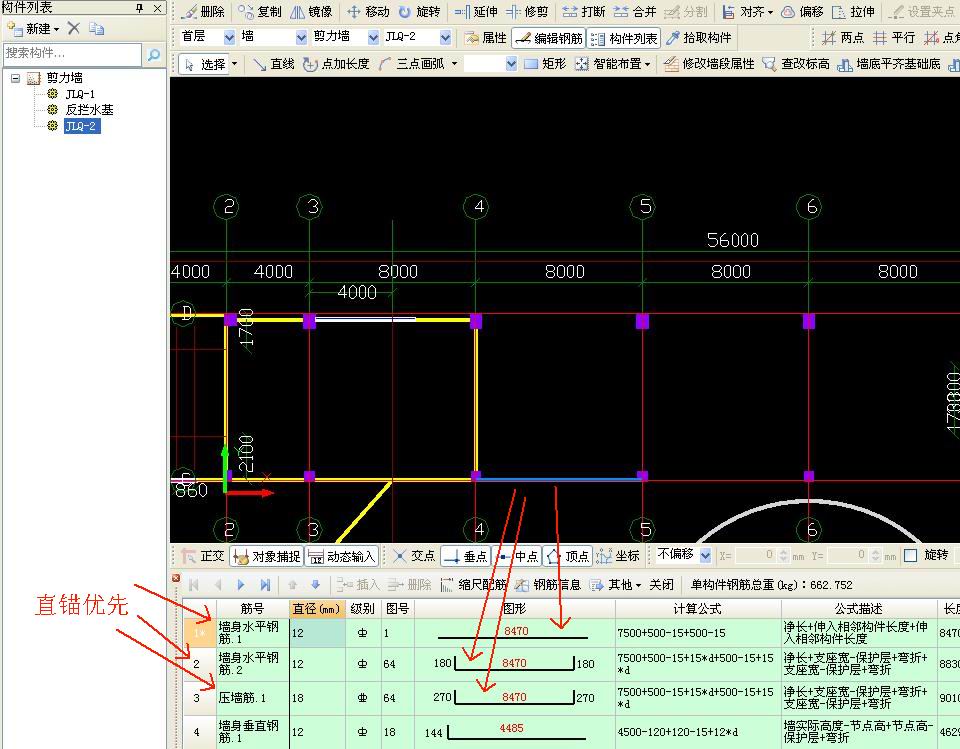Click Scale Rebar (缩尺配筋) button

(x=474, y=585)
